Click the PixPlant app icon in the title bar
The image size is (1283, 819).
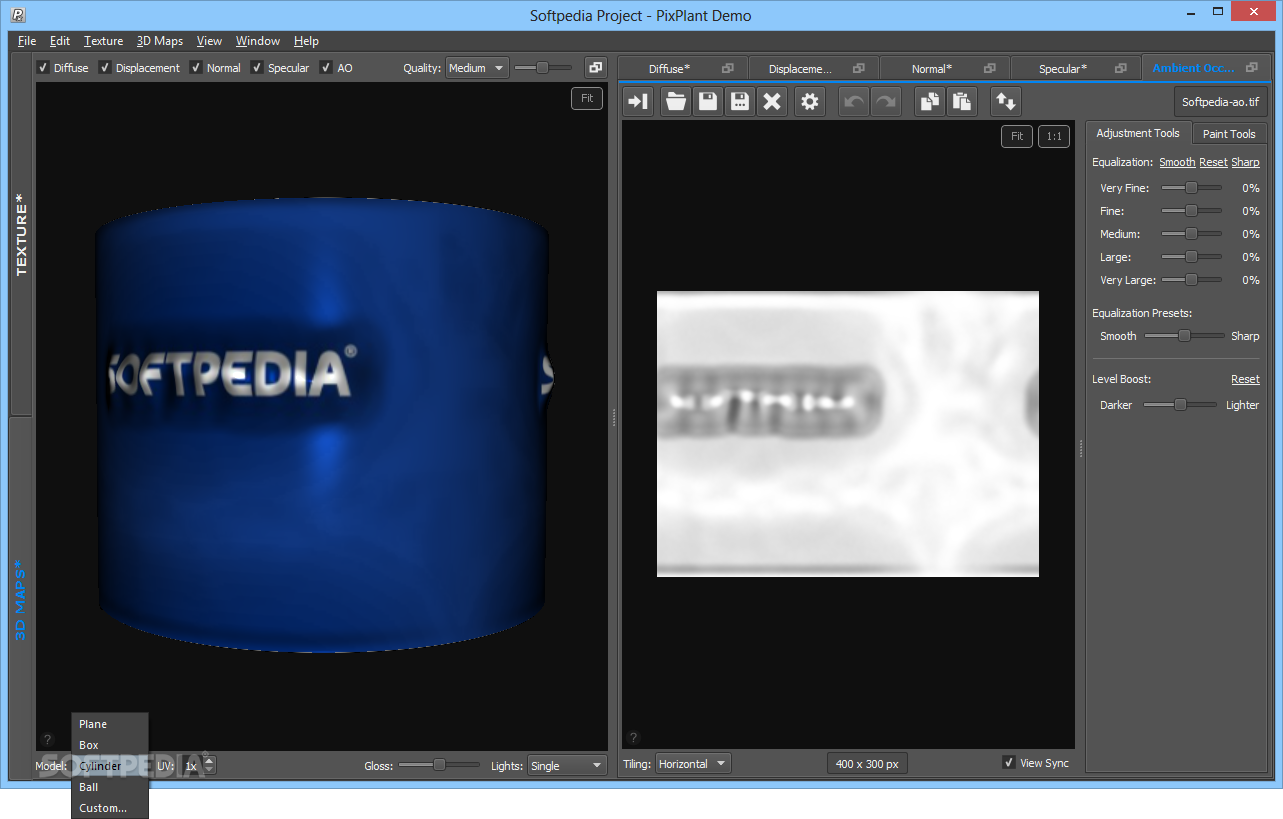pos(18,15)
